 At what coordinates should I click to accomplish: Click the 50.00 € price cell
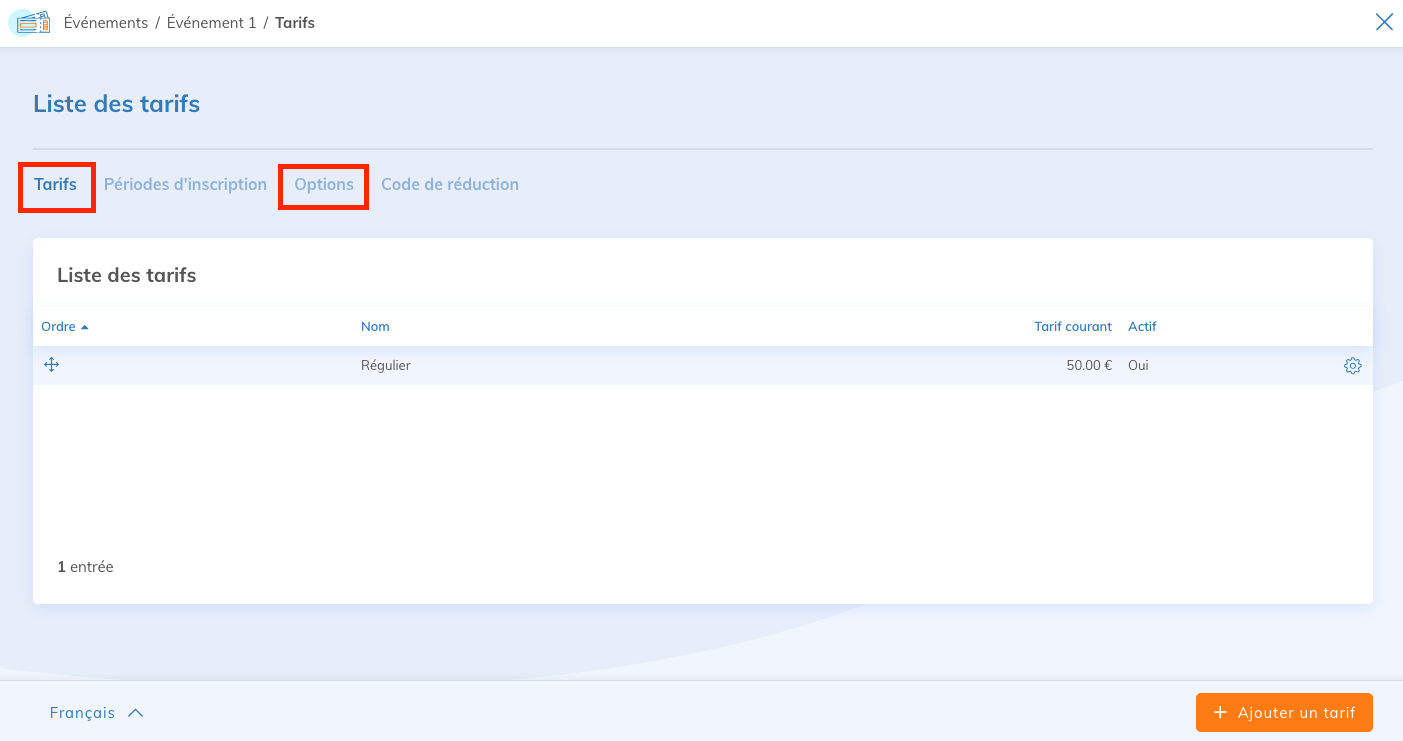pyautogui.click(x=1089, y=366)
